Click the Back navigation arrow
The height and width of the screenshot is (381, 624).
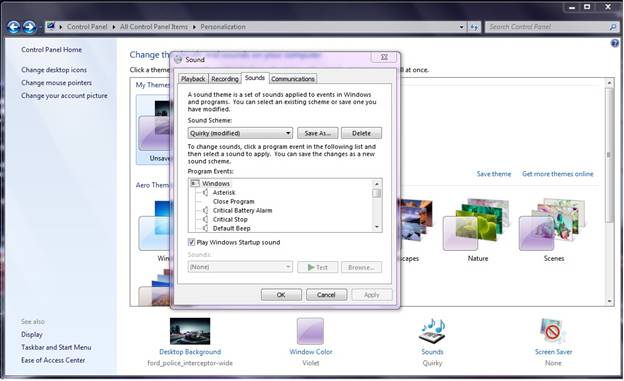pos(14,27)
